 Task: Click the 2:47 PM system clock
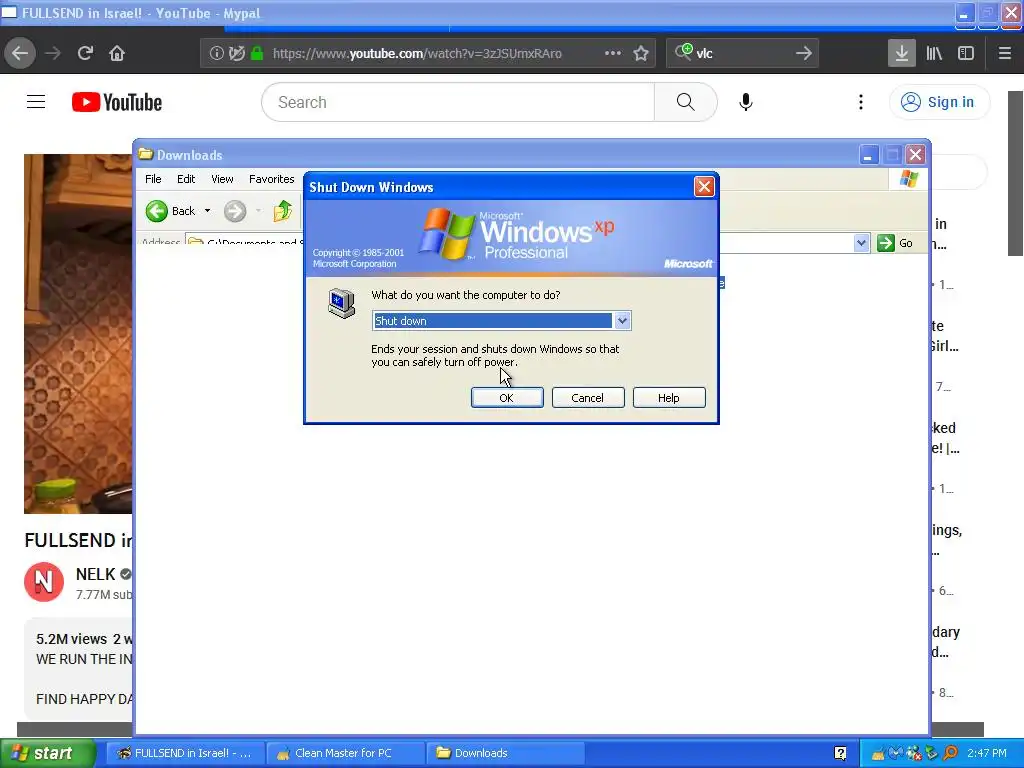pos(987,753)
